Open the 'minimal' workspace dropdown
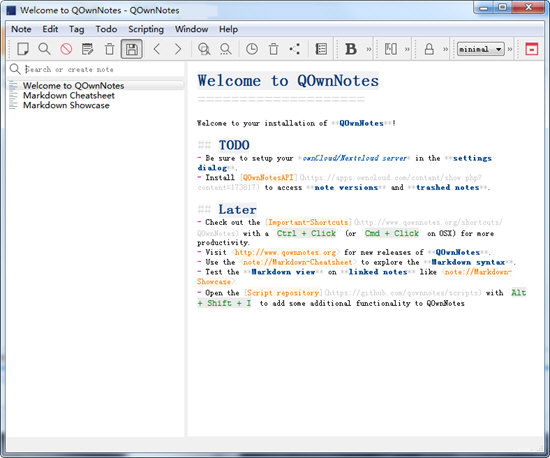 click(481, 49)
